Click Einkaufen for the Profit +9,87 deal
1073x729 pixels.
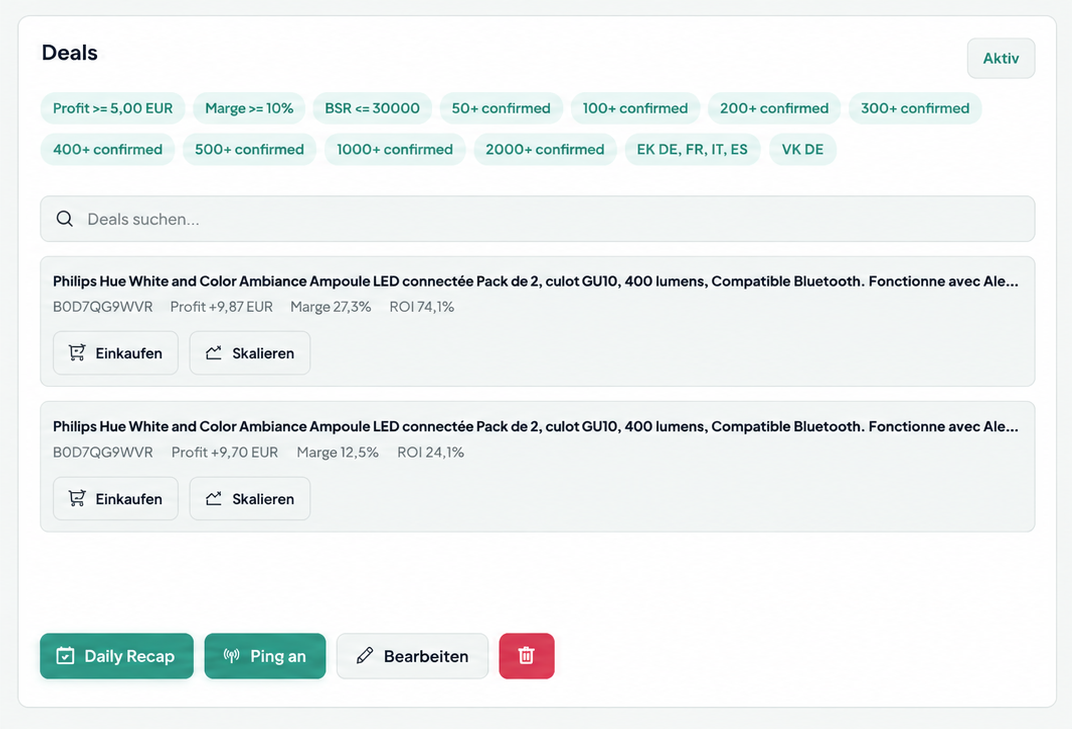click(116, 353)
